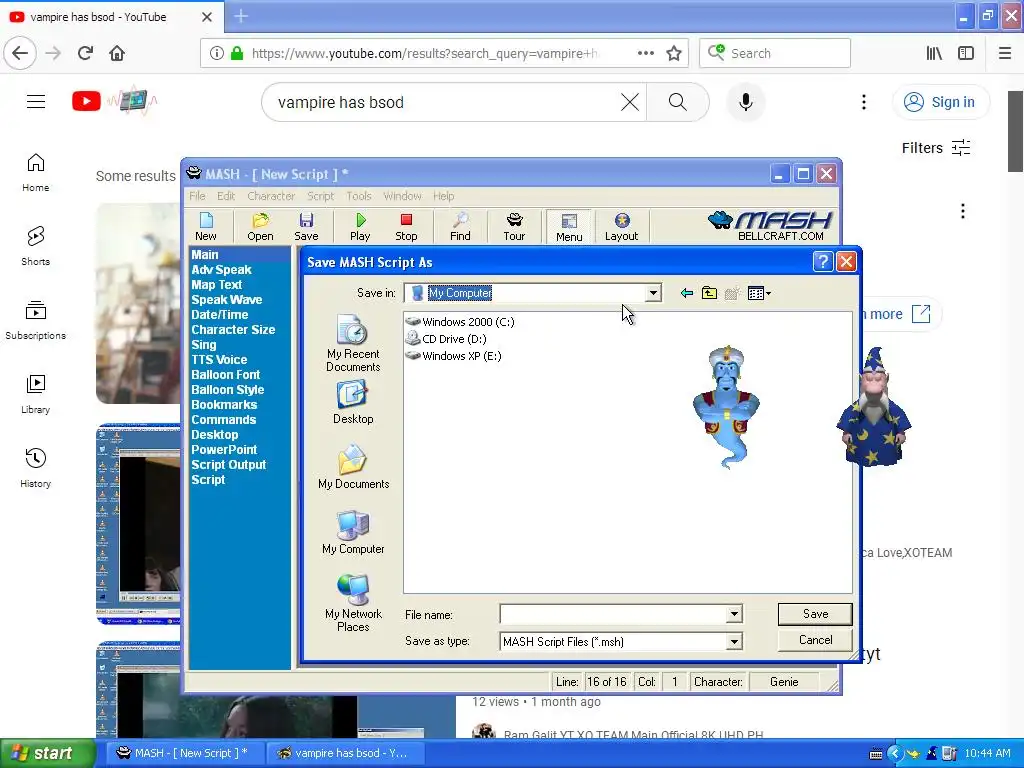Expand the Save as type dropdown

(x=734, y=642)
